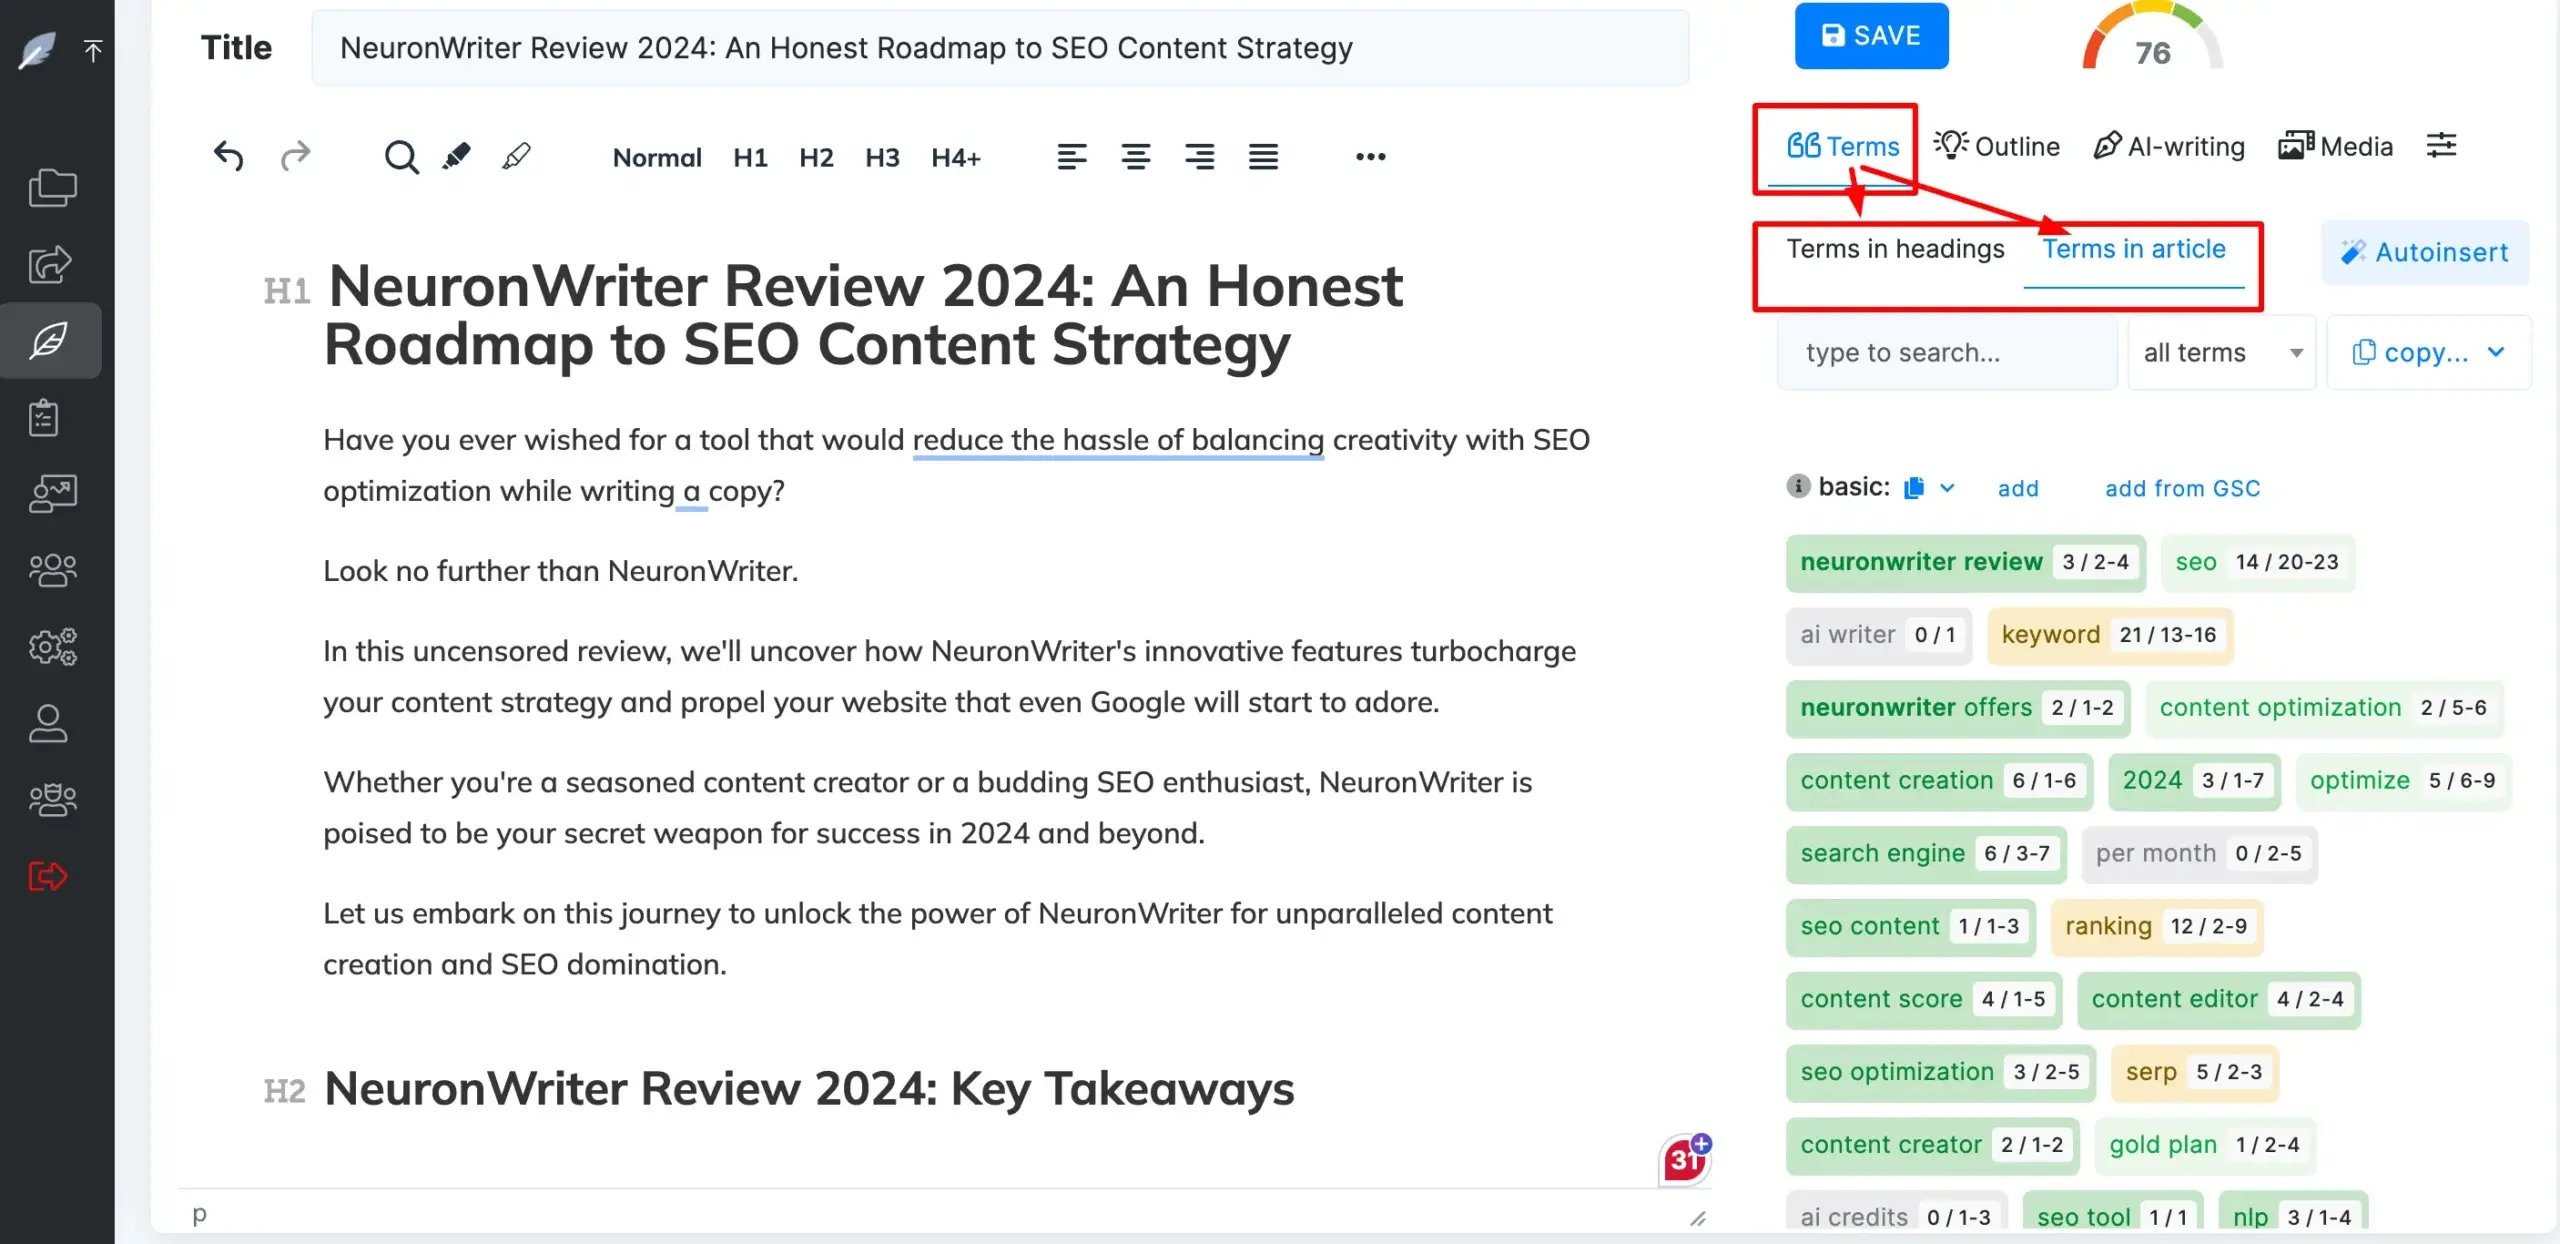Apply justify alignment to text

pos(1263,157)
